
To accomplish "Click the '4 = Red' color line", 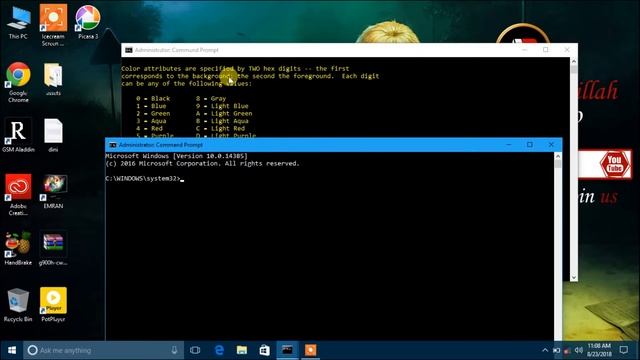I will point(149,128).
